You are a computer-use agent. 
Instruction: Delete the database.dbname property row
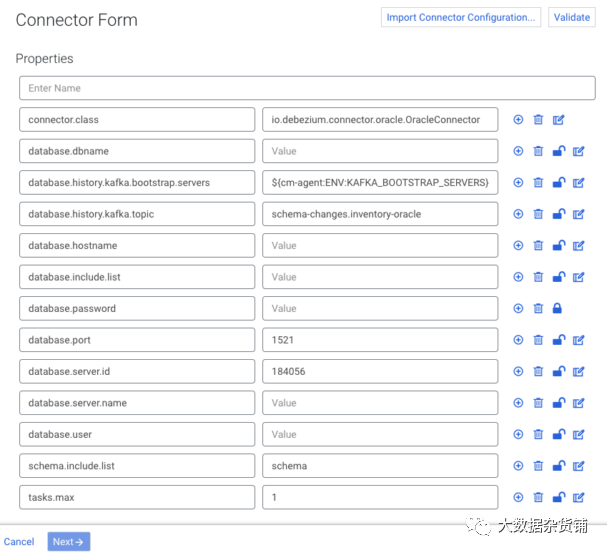pyautogui.click(x=538, y=151)
